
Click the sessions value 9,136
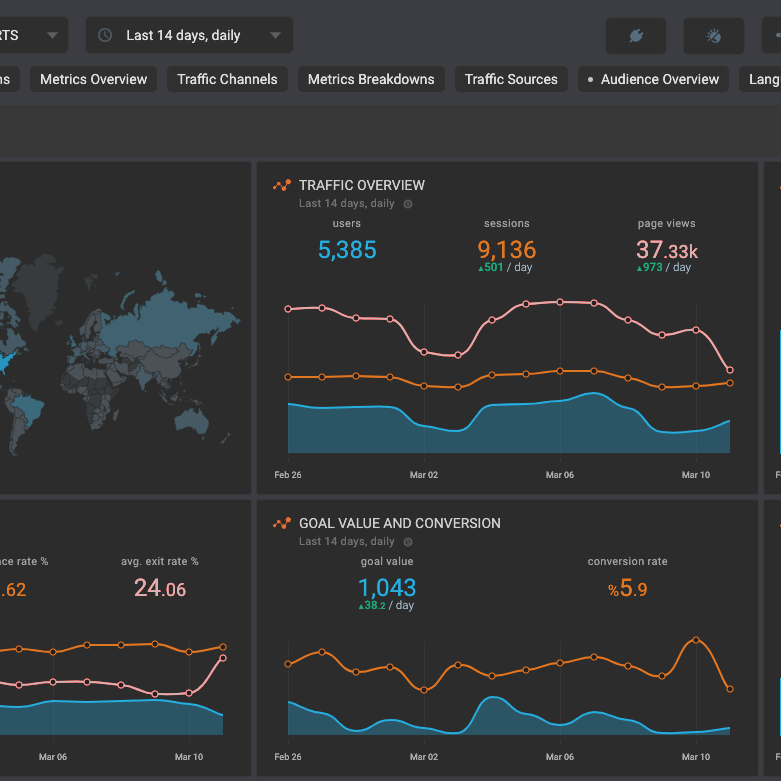(x=507, y=250)
